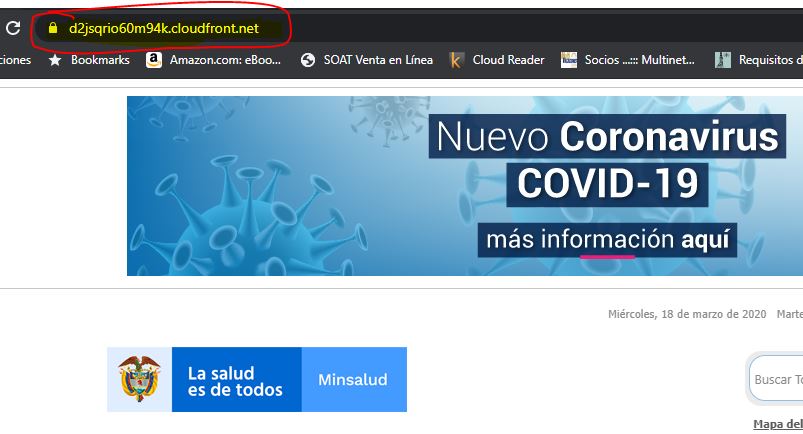Screen dimensions: 803x434
Task: Click 'La salud es de todos' logo
Action: (x=236, y=381)
